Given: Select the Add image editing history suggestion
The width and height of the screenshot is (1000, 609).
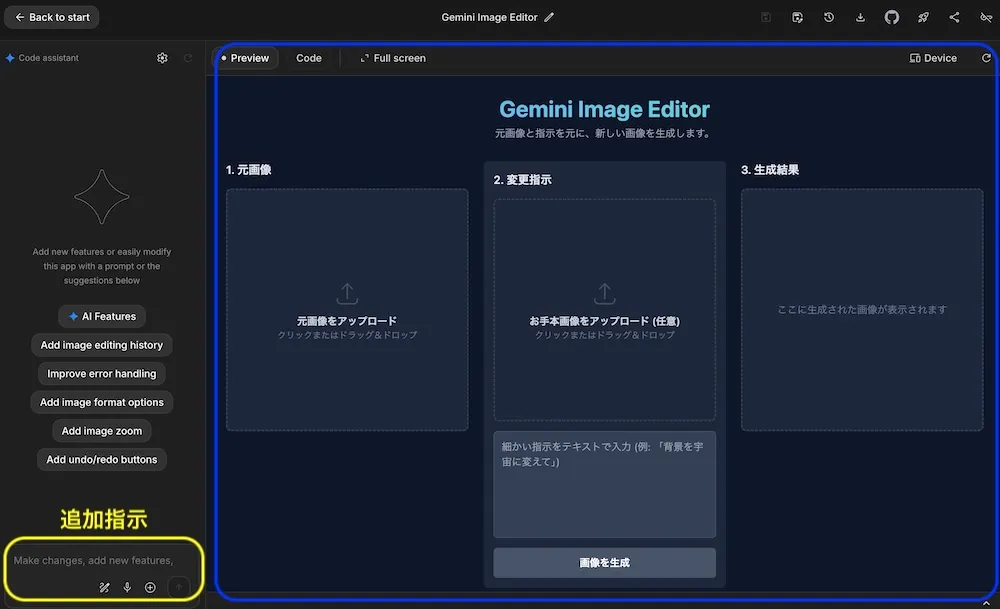Looking at the screenshot, I should point(101,344).
